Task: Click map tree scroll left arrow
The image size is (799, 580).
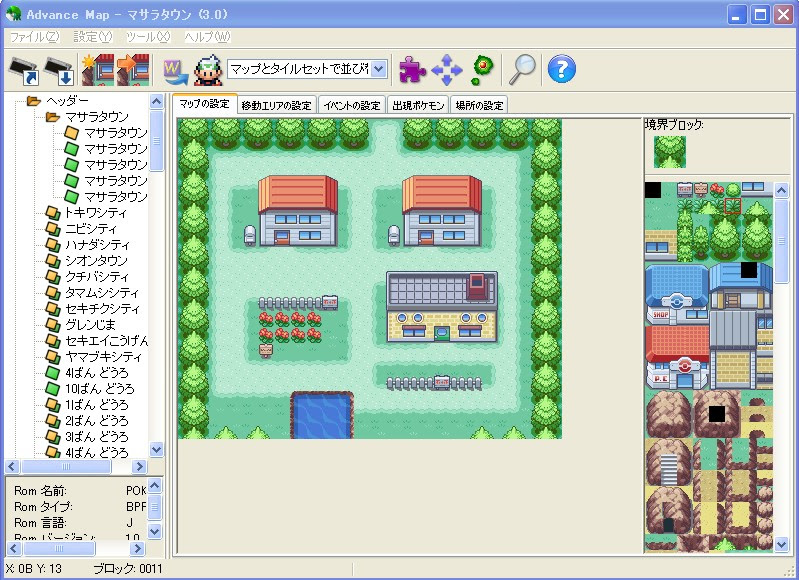Action: click(13, 466)
